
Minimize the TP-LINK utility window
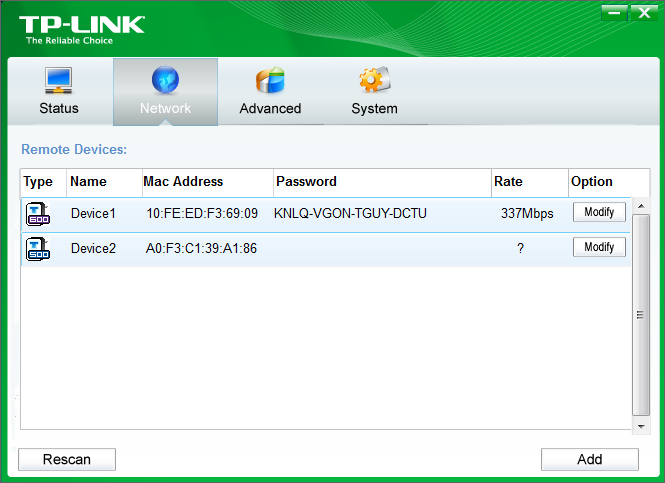(615, 13)
